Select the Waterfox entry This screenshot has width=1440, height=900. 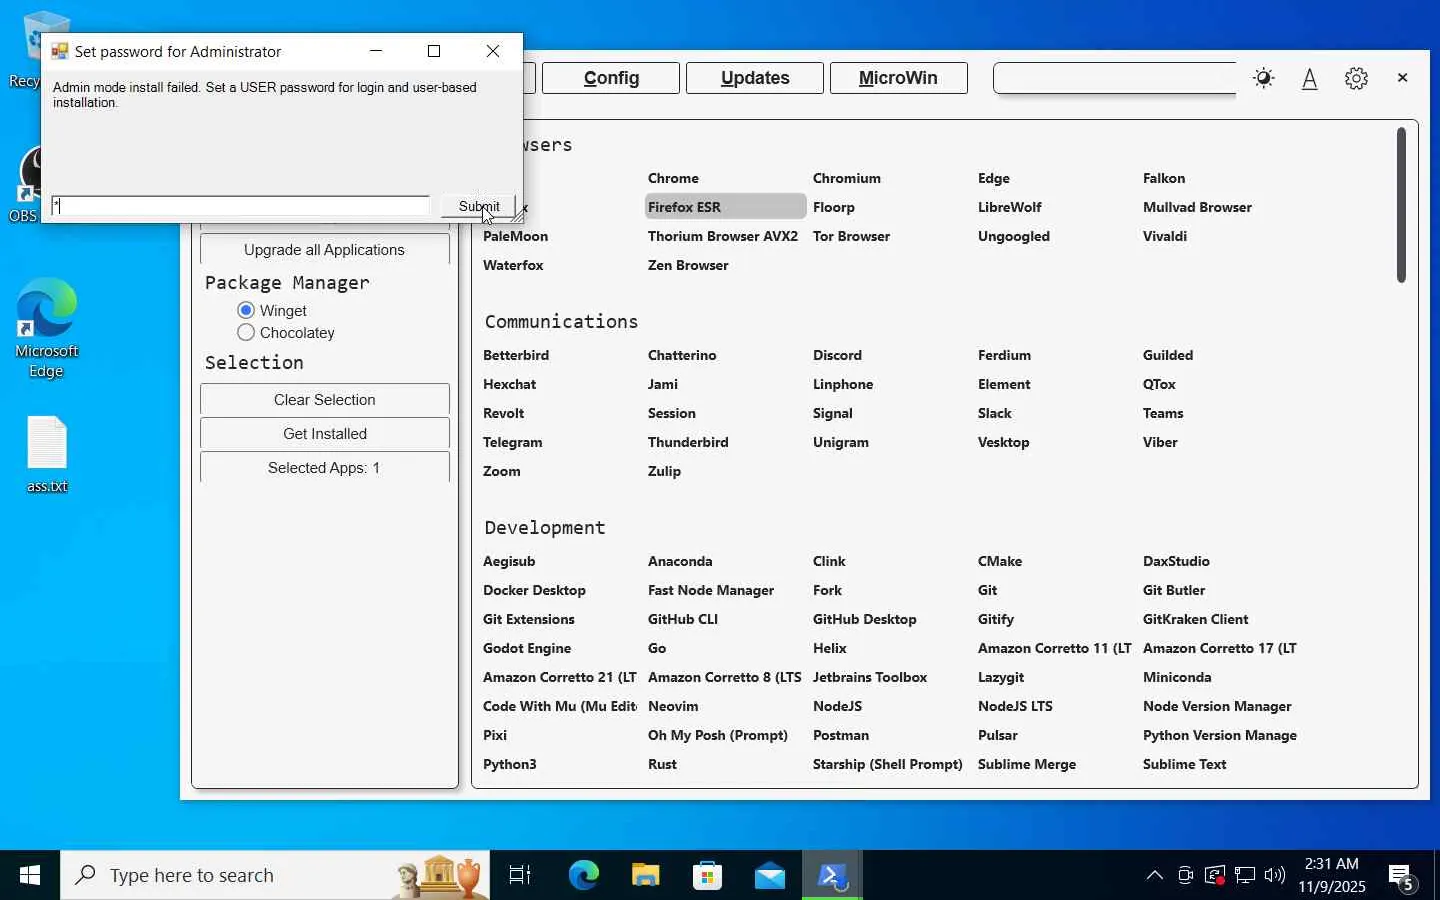(x=513, y=265)
